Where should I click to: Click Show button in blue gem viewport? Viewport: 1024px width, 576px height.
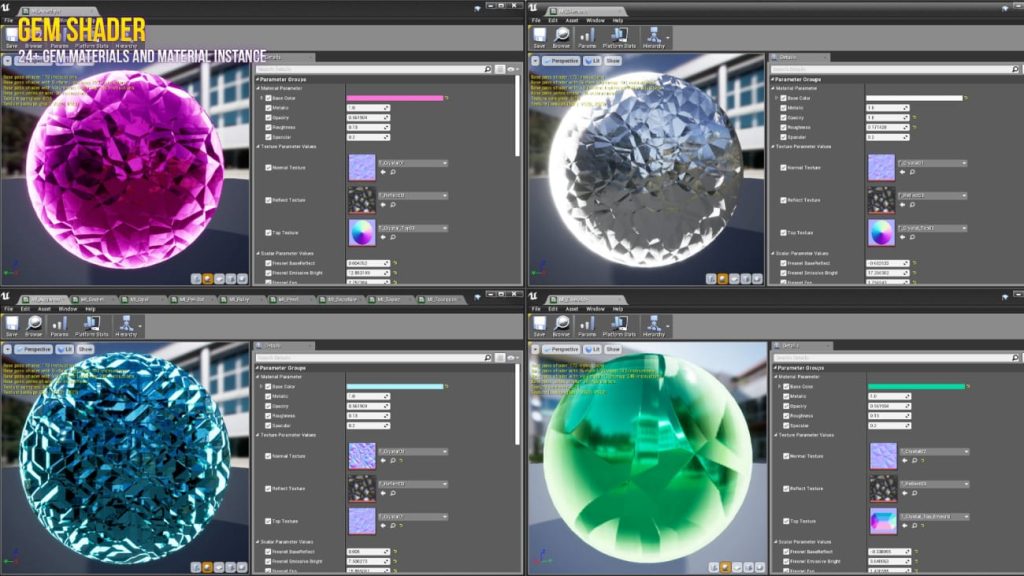click(x=86, y=349)
